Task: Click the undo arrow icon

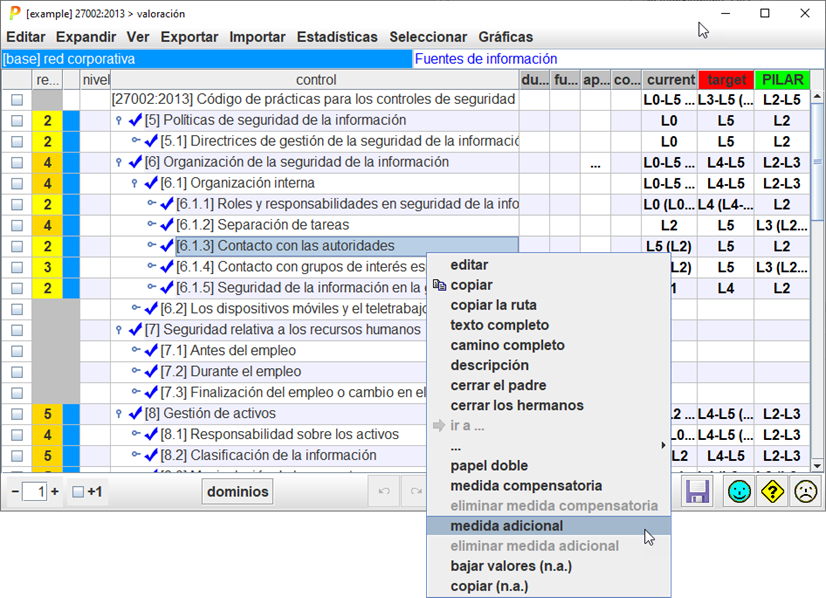Action: pyautogui.click(x=385, y=491)
